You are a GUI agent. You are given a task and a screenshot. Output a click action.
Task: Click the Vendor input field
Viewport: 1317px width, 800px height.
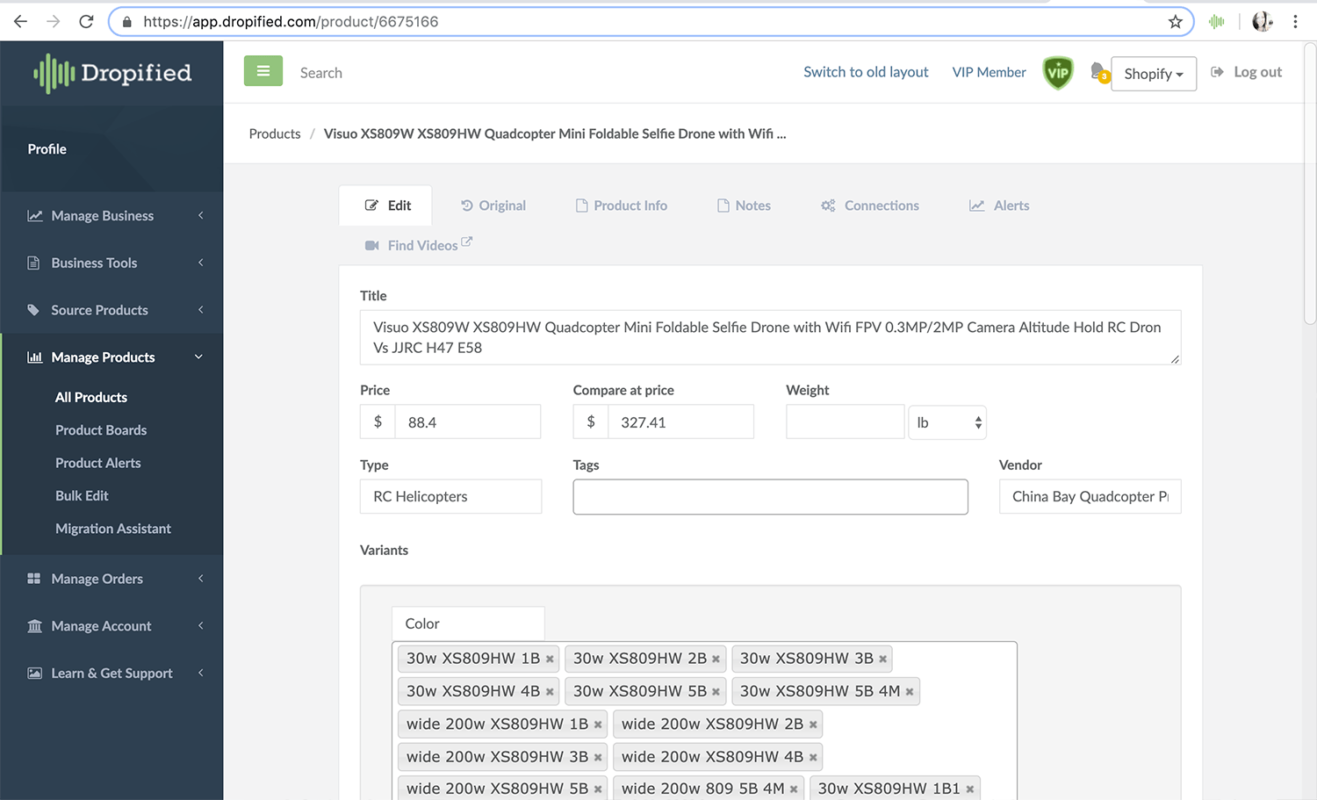point(1090,497)
